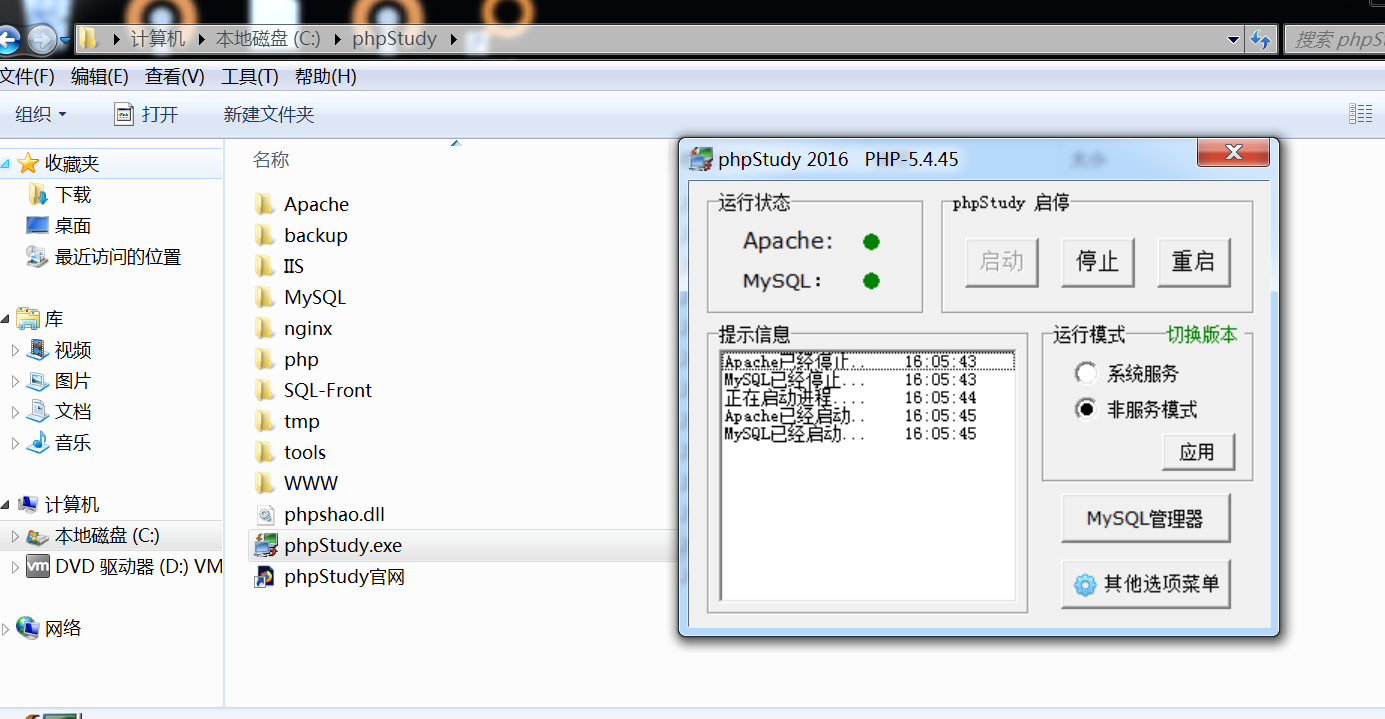This screenshot has height=719, width=1385.
Task: Click the forward navigation arrow
Action: [x=42, y=40]
